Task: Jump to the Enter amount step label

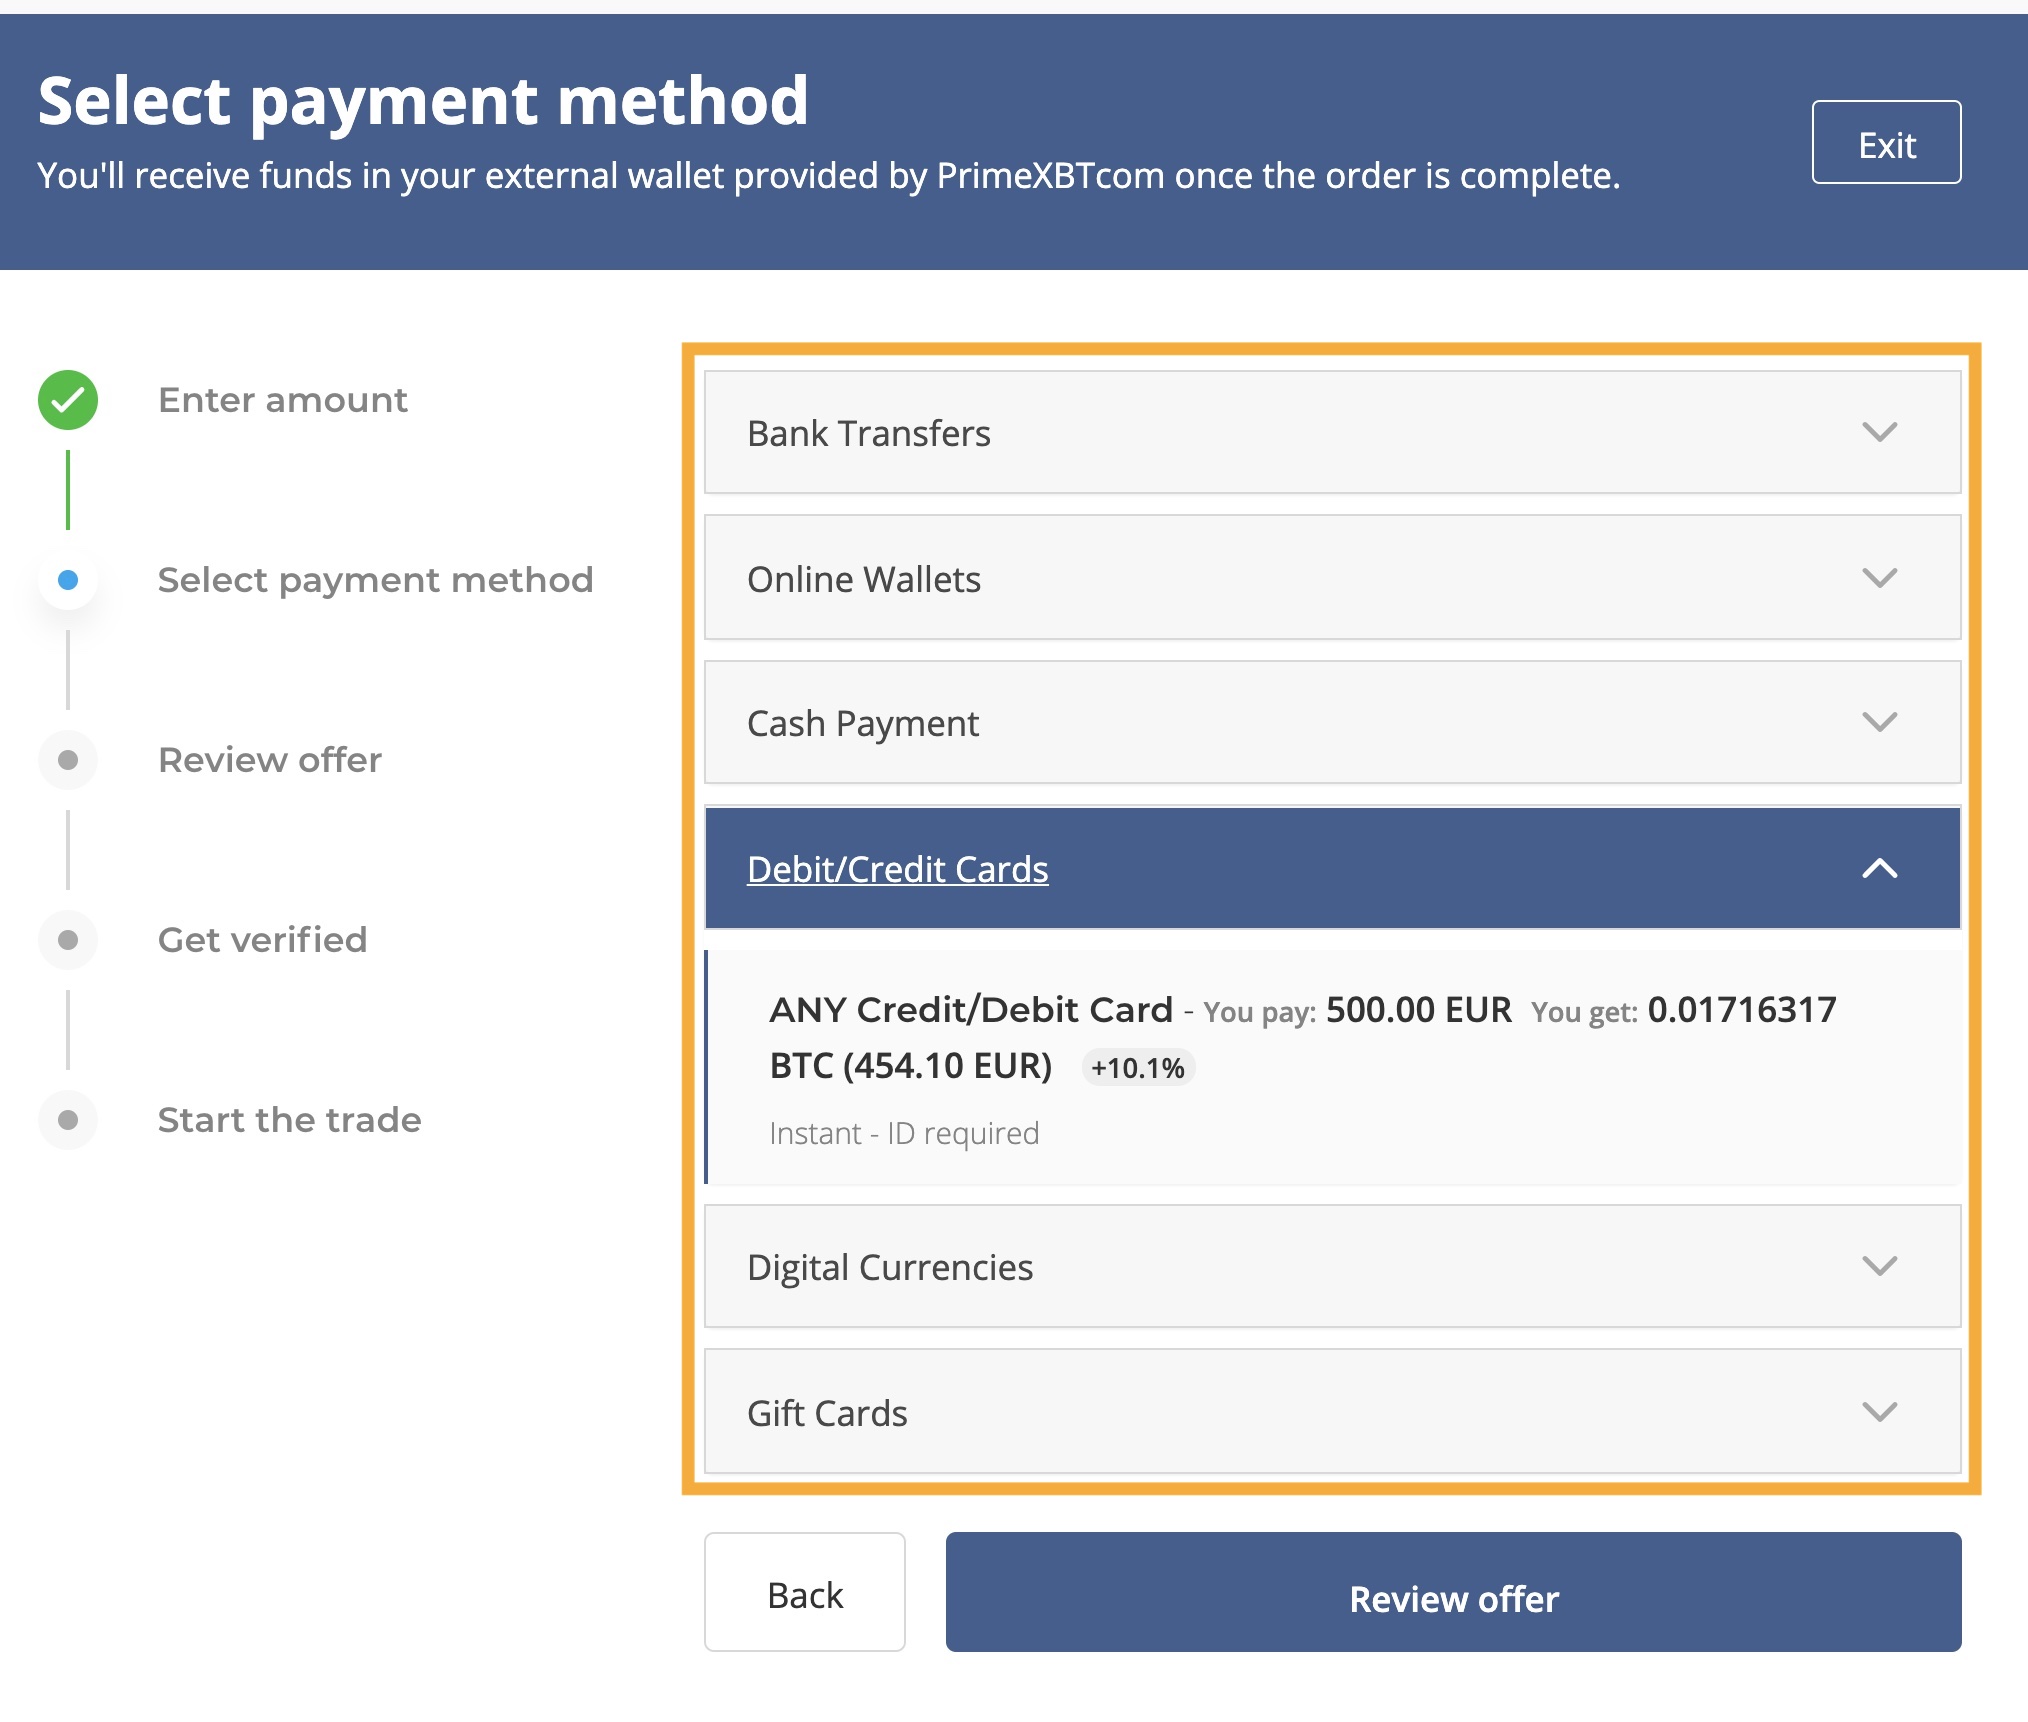Action: 283,400
